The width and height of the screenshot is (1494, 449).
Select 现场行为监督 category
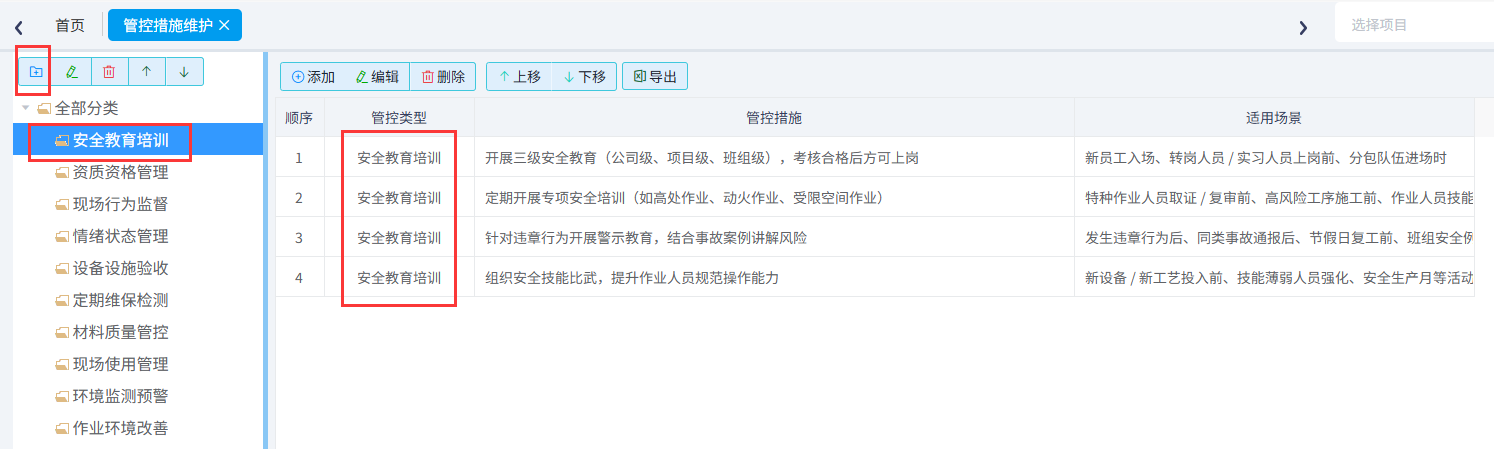point(120,204)
